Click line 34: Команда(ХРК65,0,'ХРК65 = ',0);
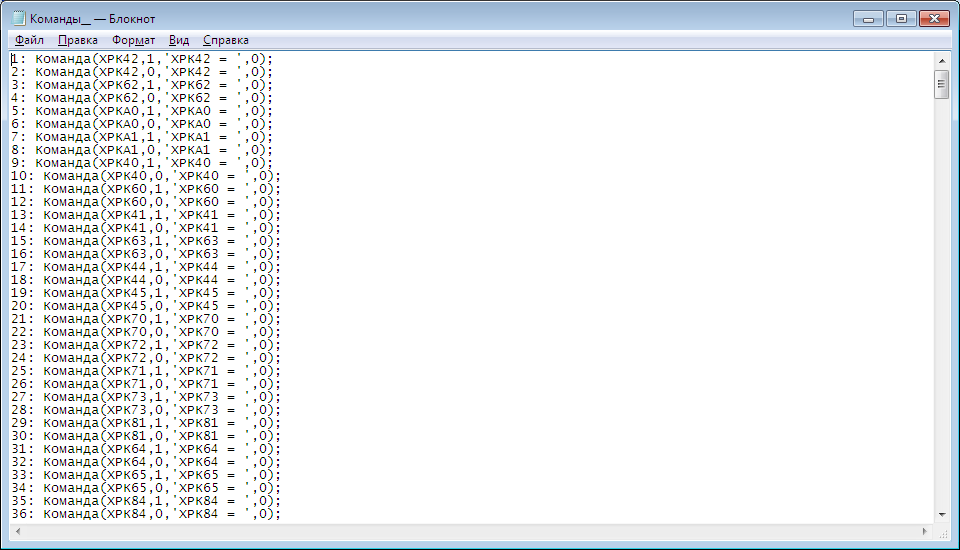 point(146,488)
